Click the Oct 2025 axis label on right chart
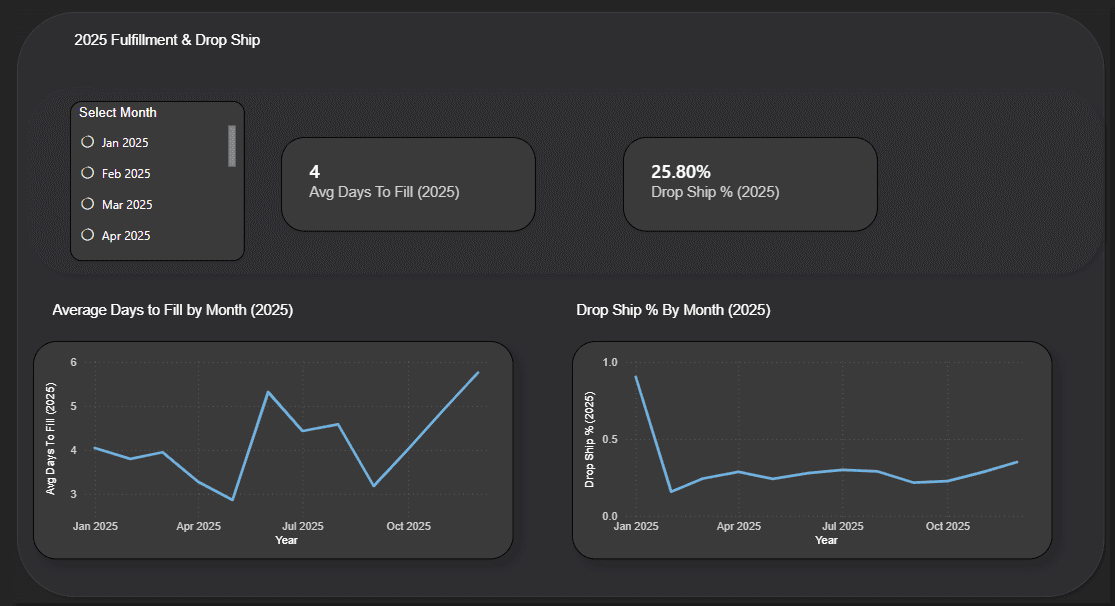The width and height of the screenshot is (1115, 606). tap(947, 526)
